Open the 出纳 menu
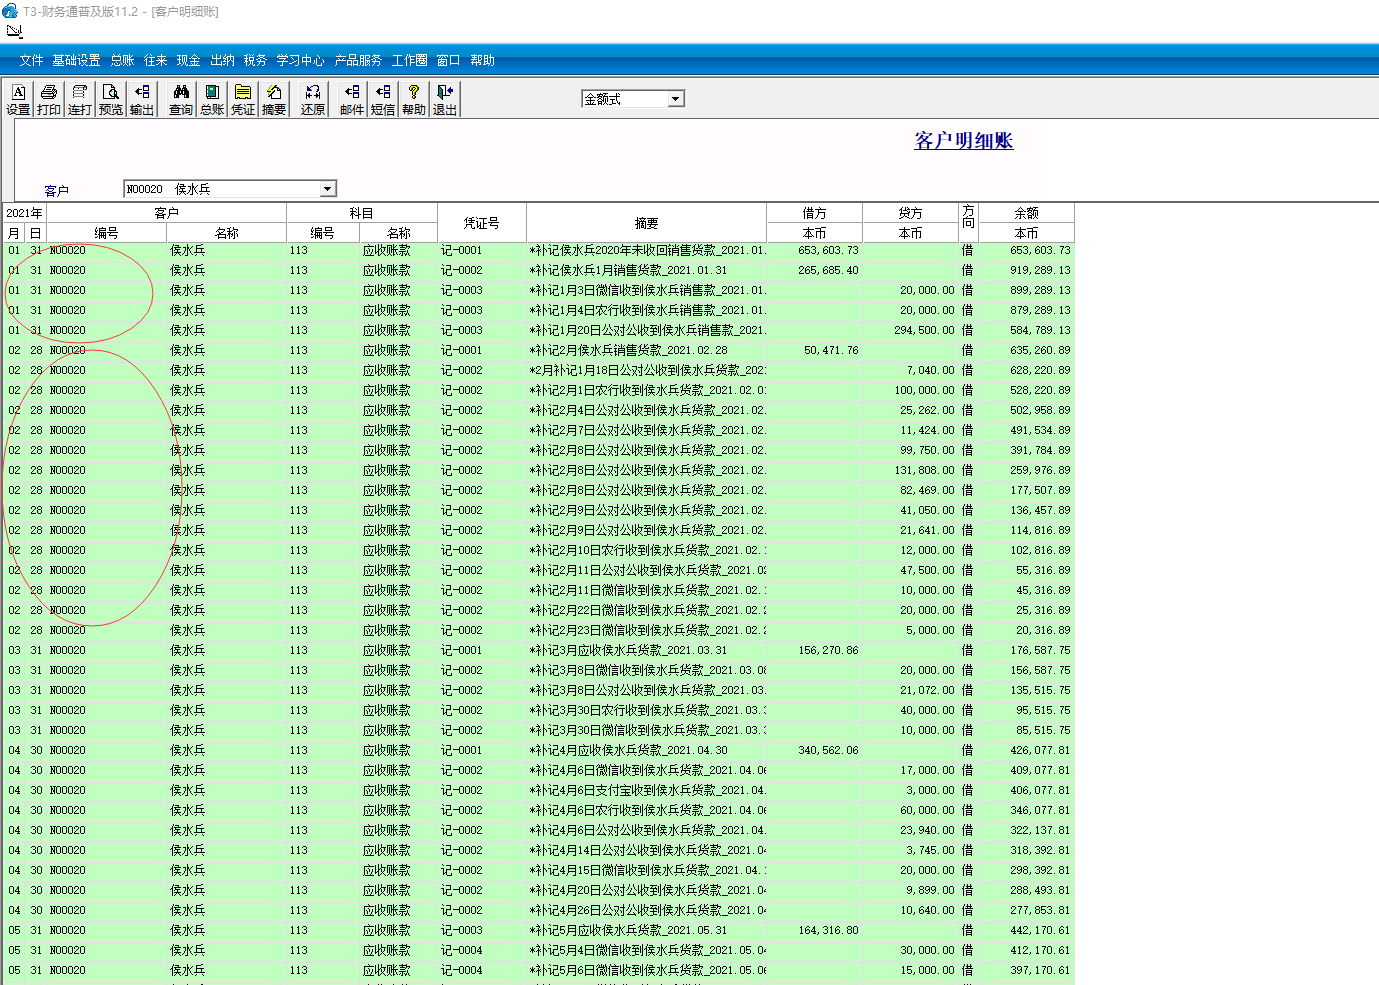The image size is (1379, 985). [222, 60]
